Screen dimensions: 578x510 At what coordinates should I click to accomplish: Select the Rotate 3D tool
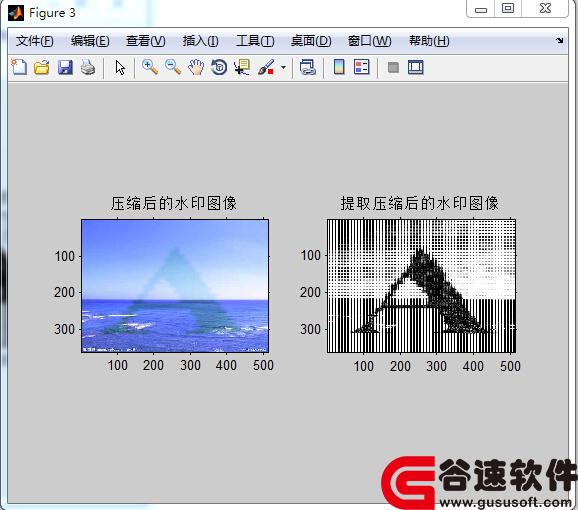click(219, 67)
